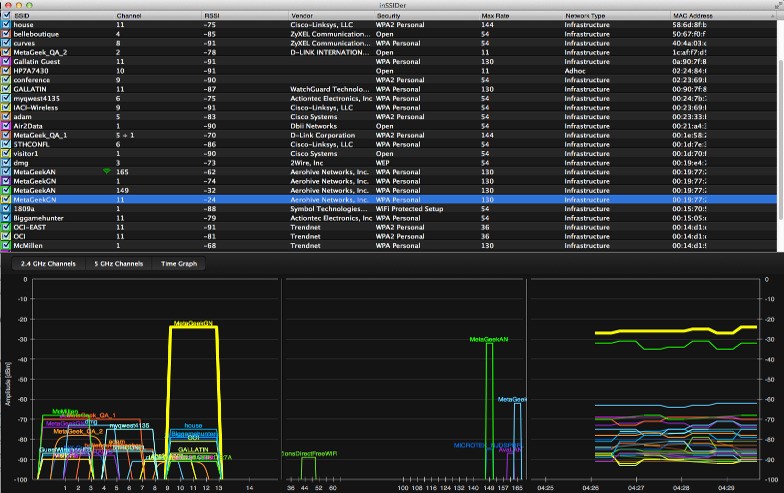This screenshot has height=493, width=784.
Task: Click the Network Type column header
Action: (x=587, y=17)
